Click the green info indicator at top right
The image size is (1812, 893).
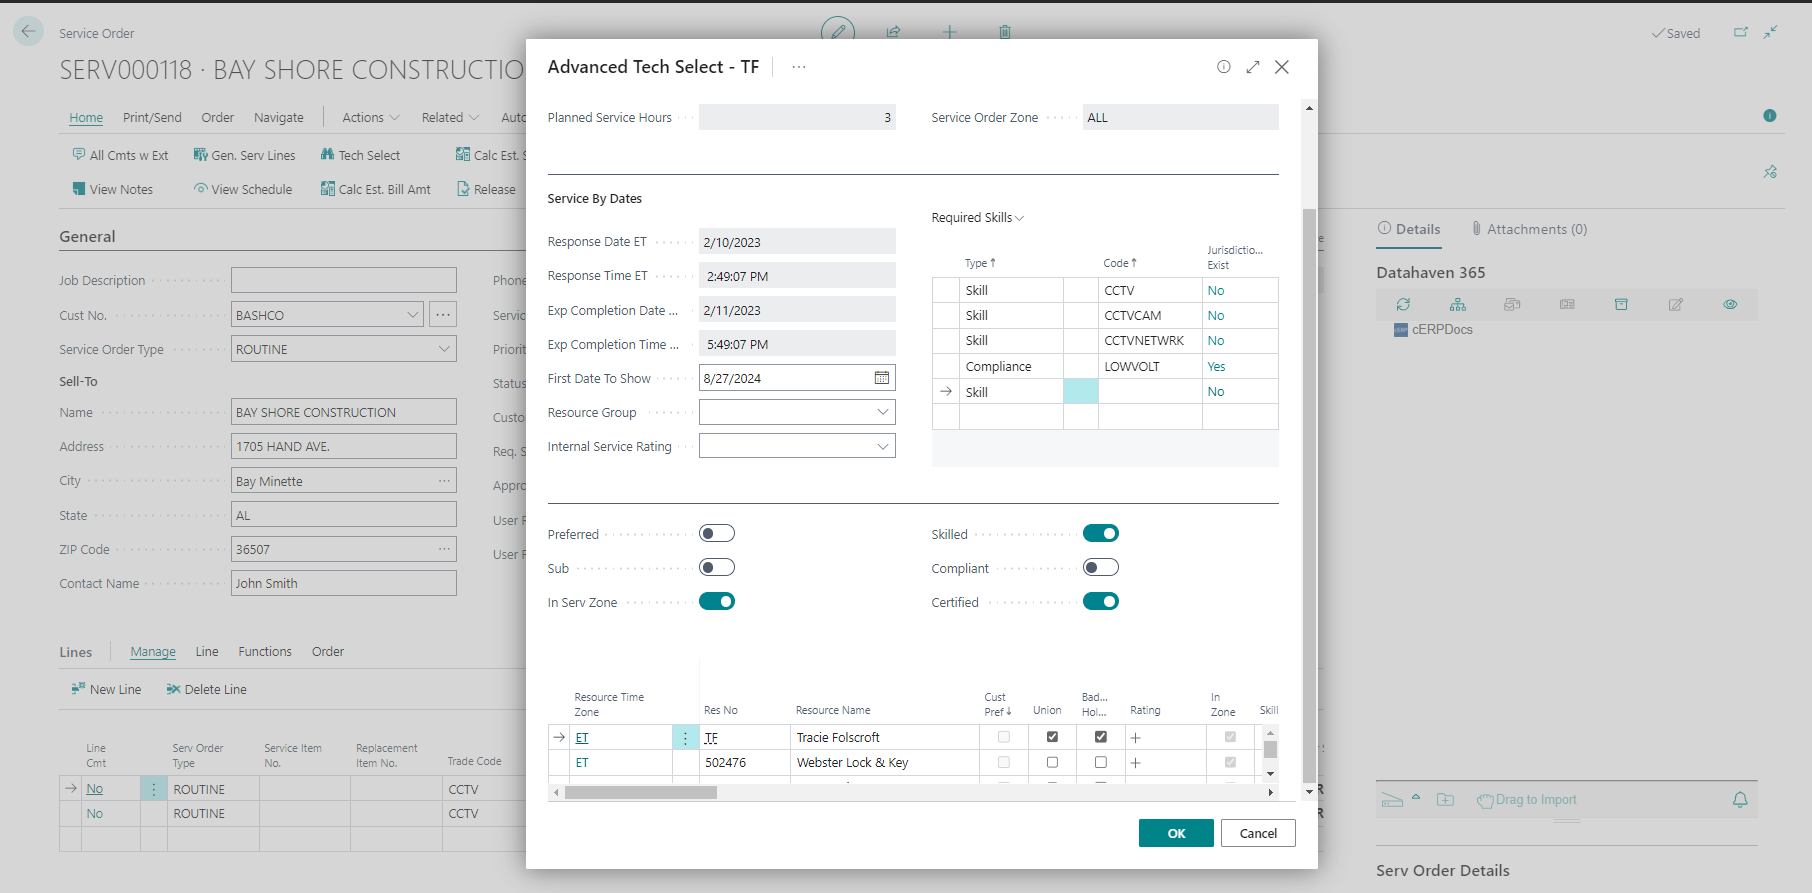click(x=1770, y=116)
